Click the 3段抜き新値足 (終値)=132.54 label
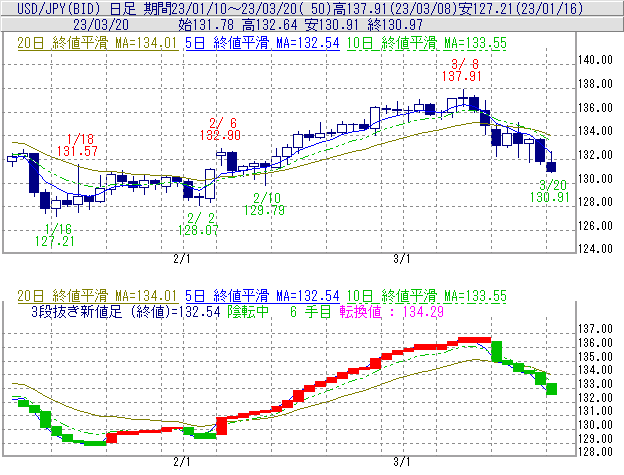 (x=126, y=311)
